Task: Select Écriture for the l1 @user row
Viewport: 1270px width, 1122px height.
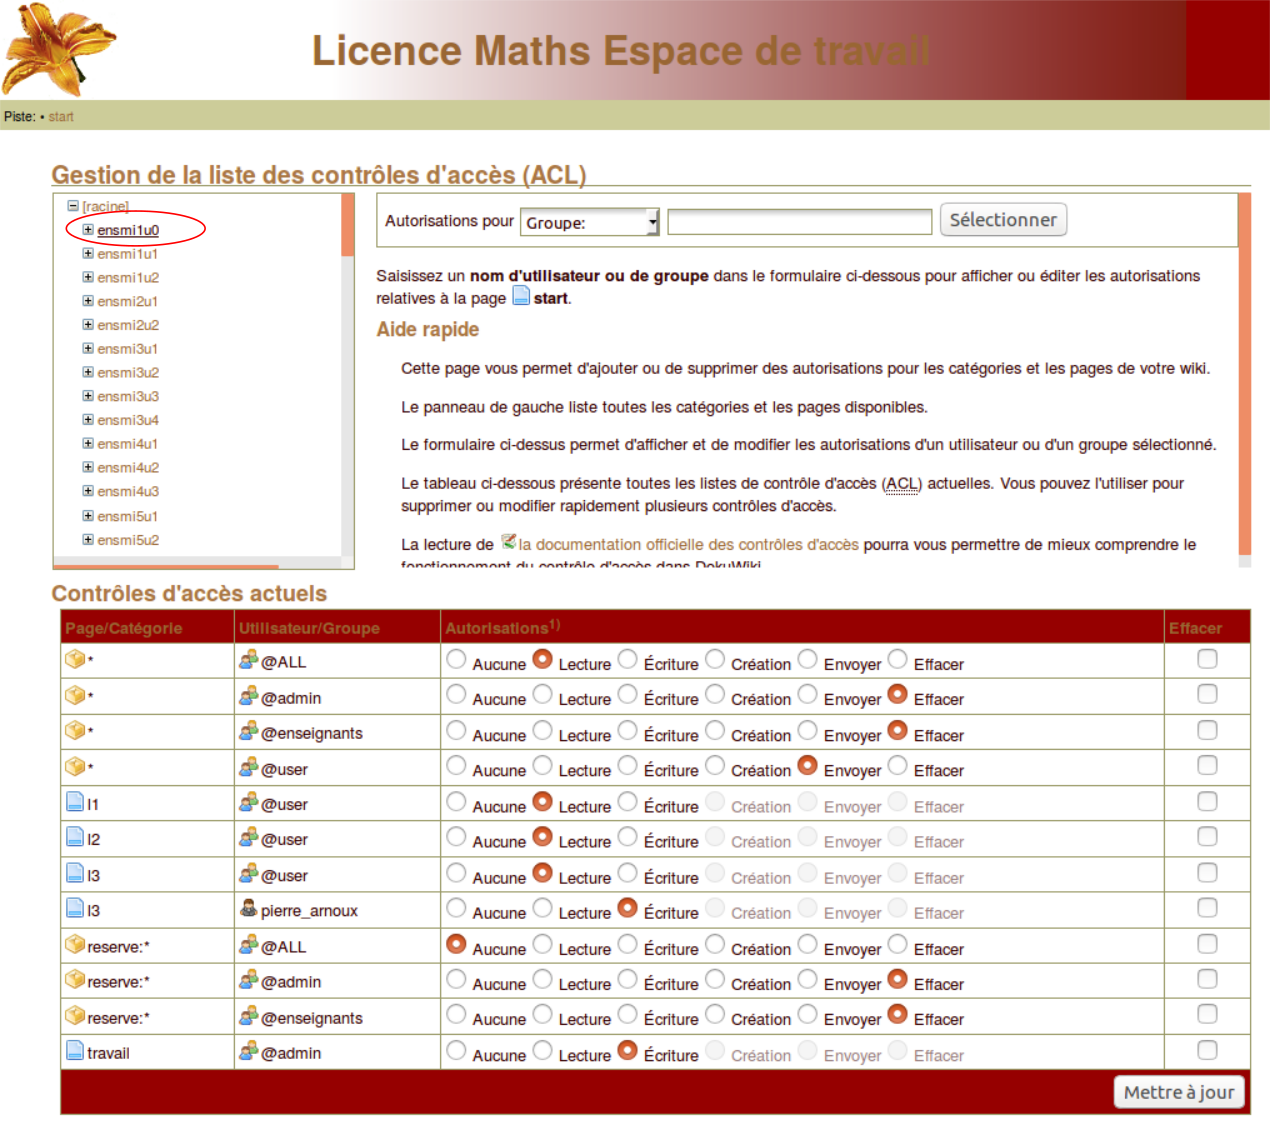Action: 627,802
